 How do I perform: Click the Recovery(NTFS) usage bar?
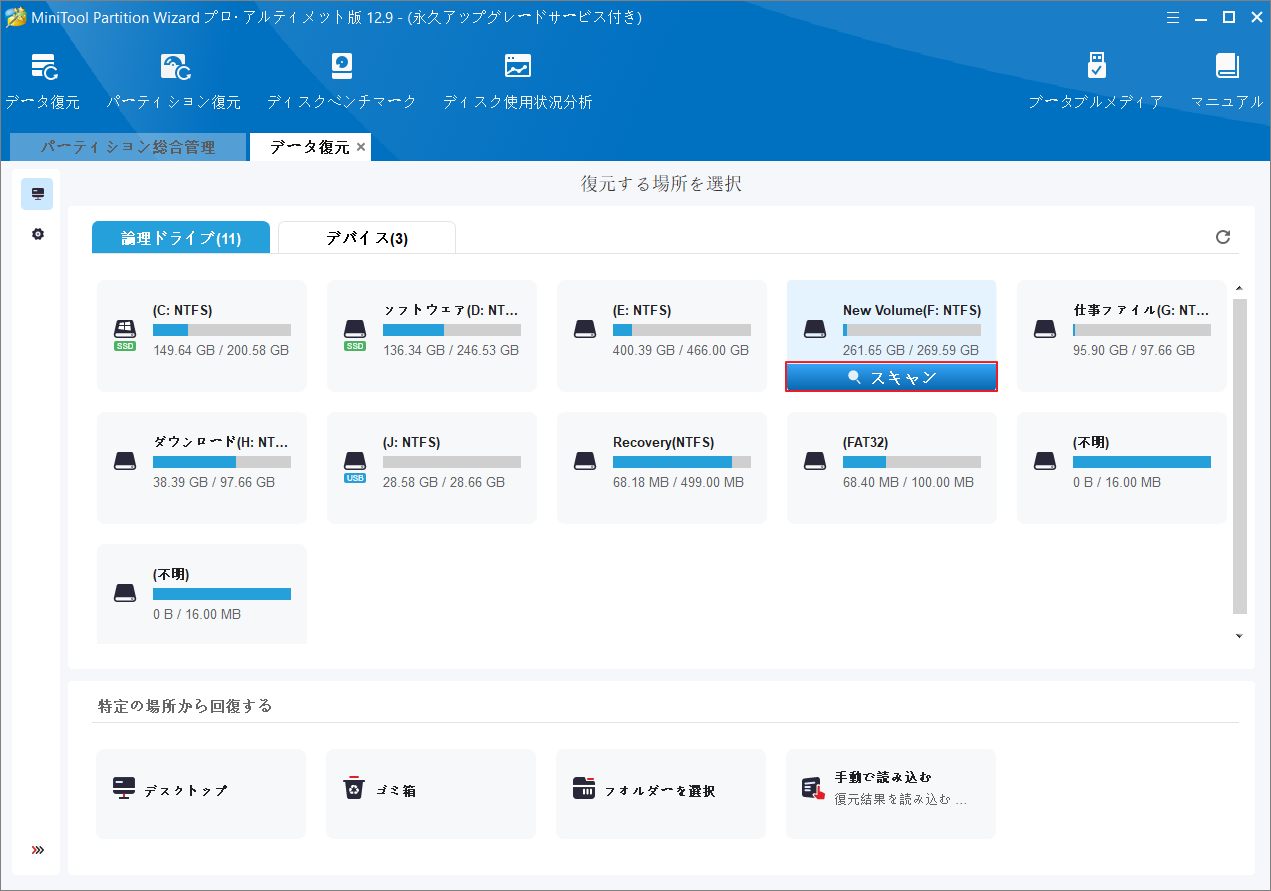click(682, 462)
